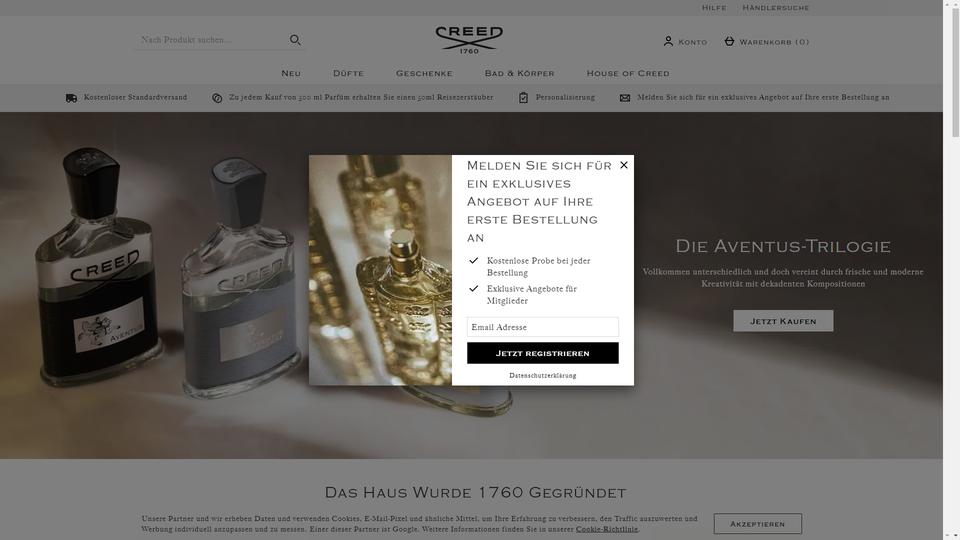Accept cookies with the Akzeptieren button
Viewport: 960px width, 540px height.
[x=757, y=523]
